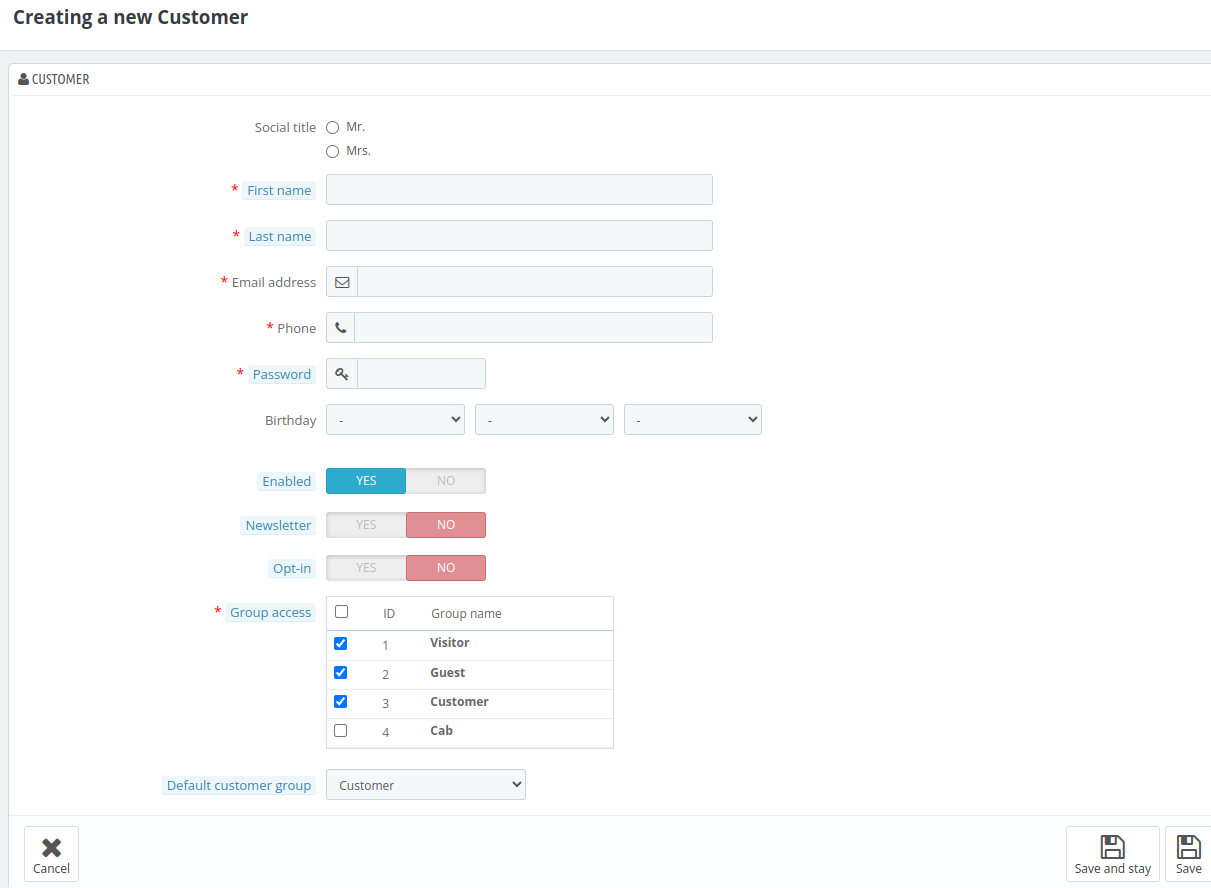Click into the Last name text box

tap(519, 236)
